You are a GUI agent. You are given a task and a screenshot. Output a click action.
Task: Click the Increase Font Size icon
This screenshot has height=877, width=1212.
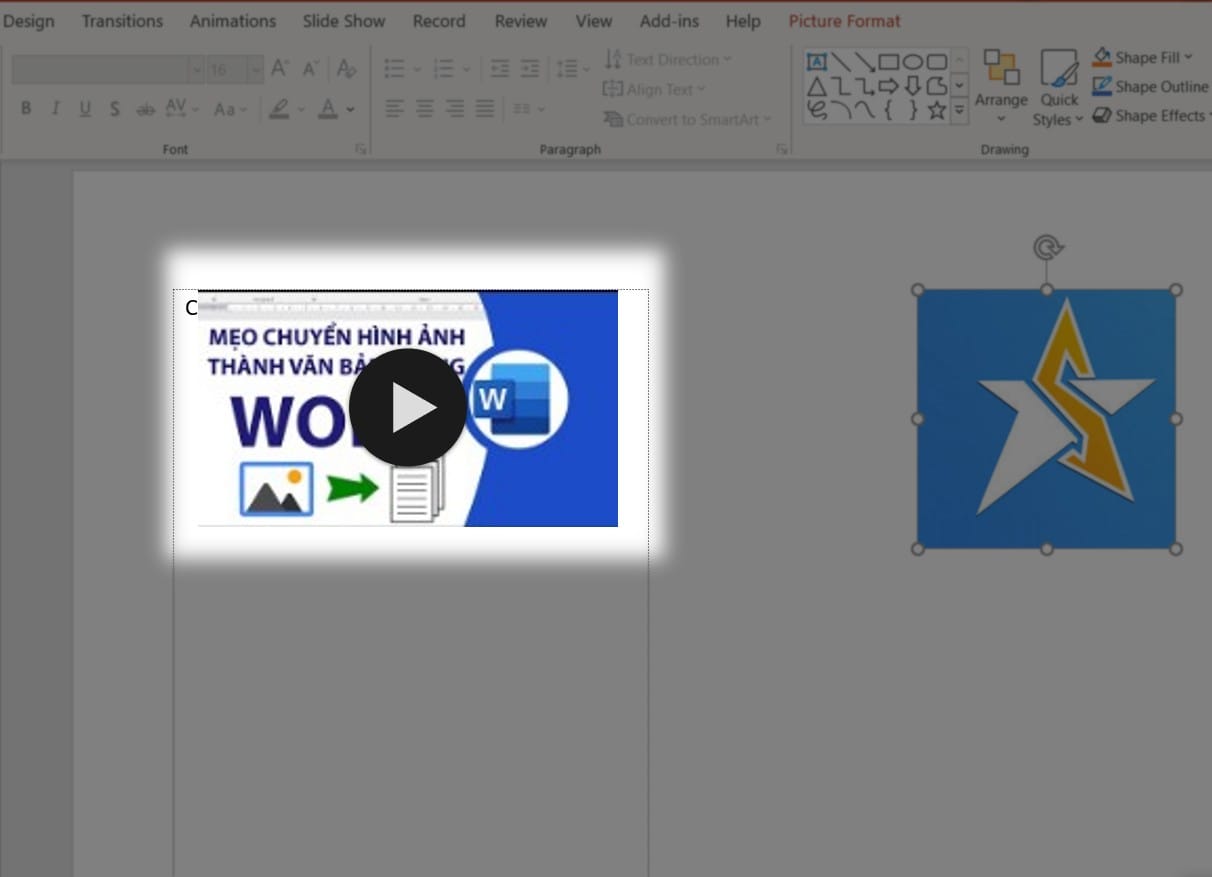pos(281,68)
